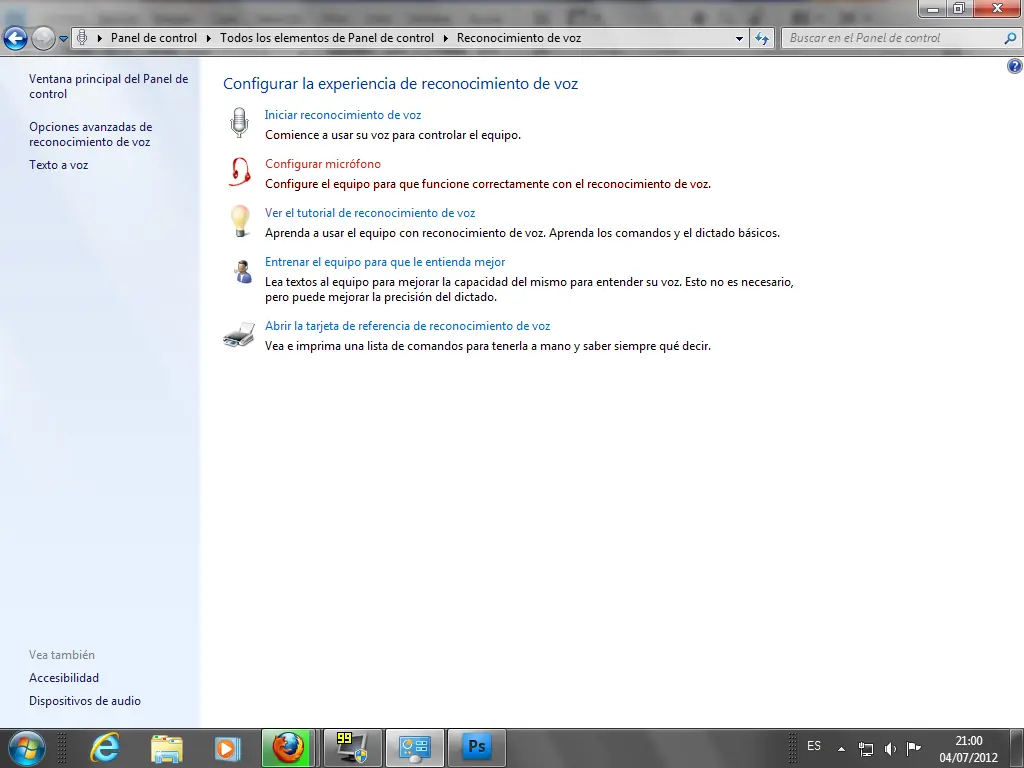Open the Windows Start menu

pyautogui.click(x=26, y=748)
